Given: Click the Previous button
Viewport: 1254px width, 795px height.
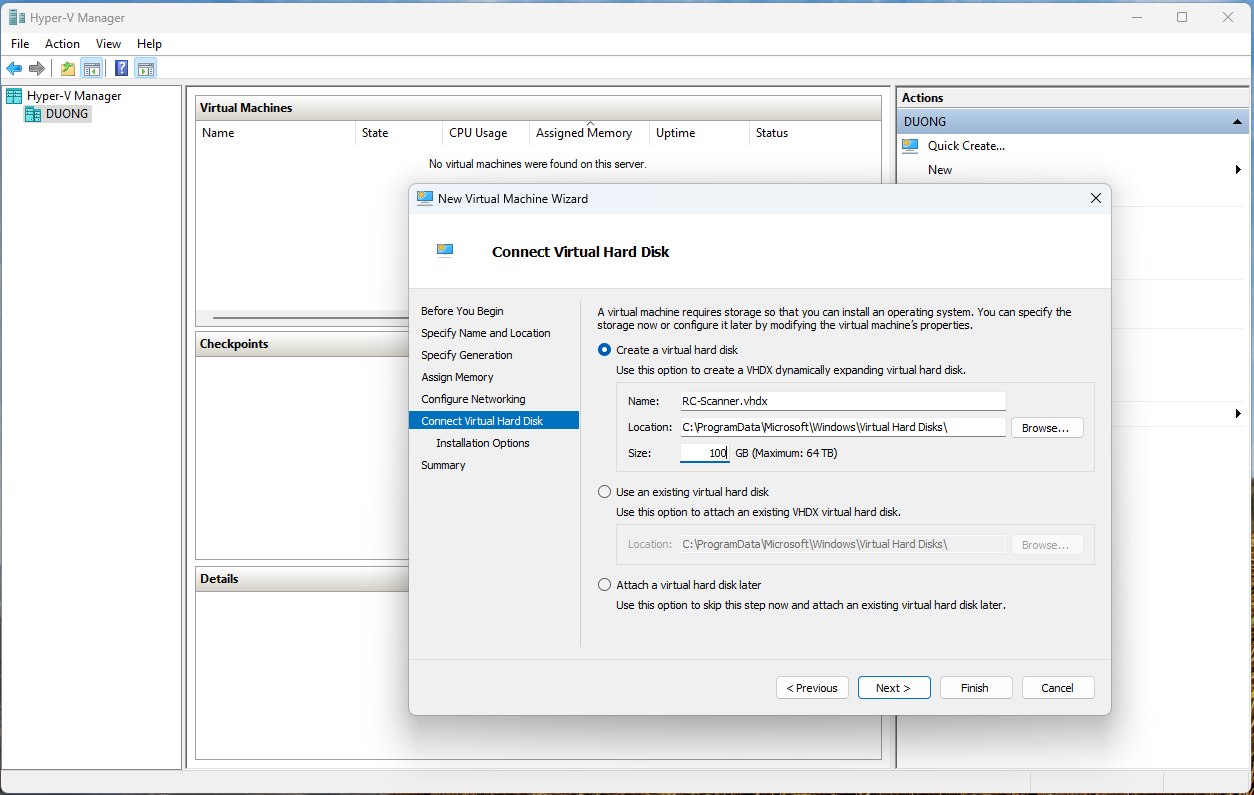Looking at the screenshot, I should click(812, 688).
